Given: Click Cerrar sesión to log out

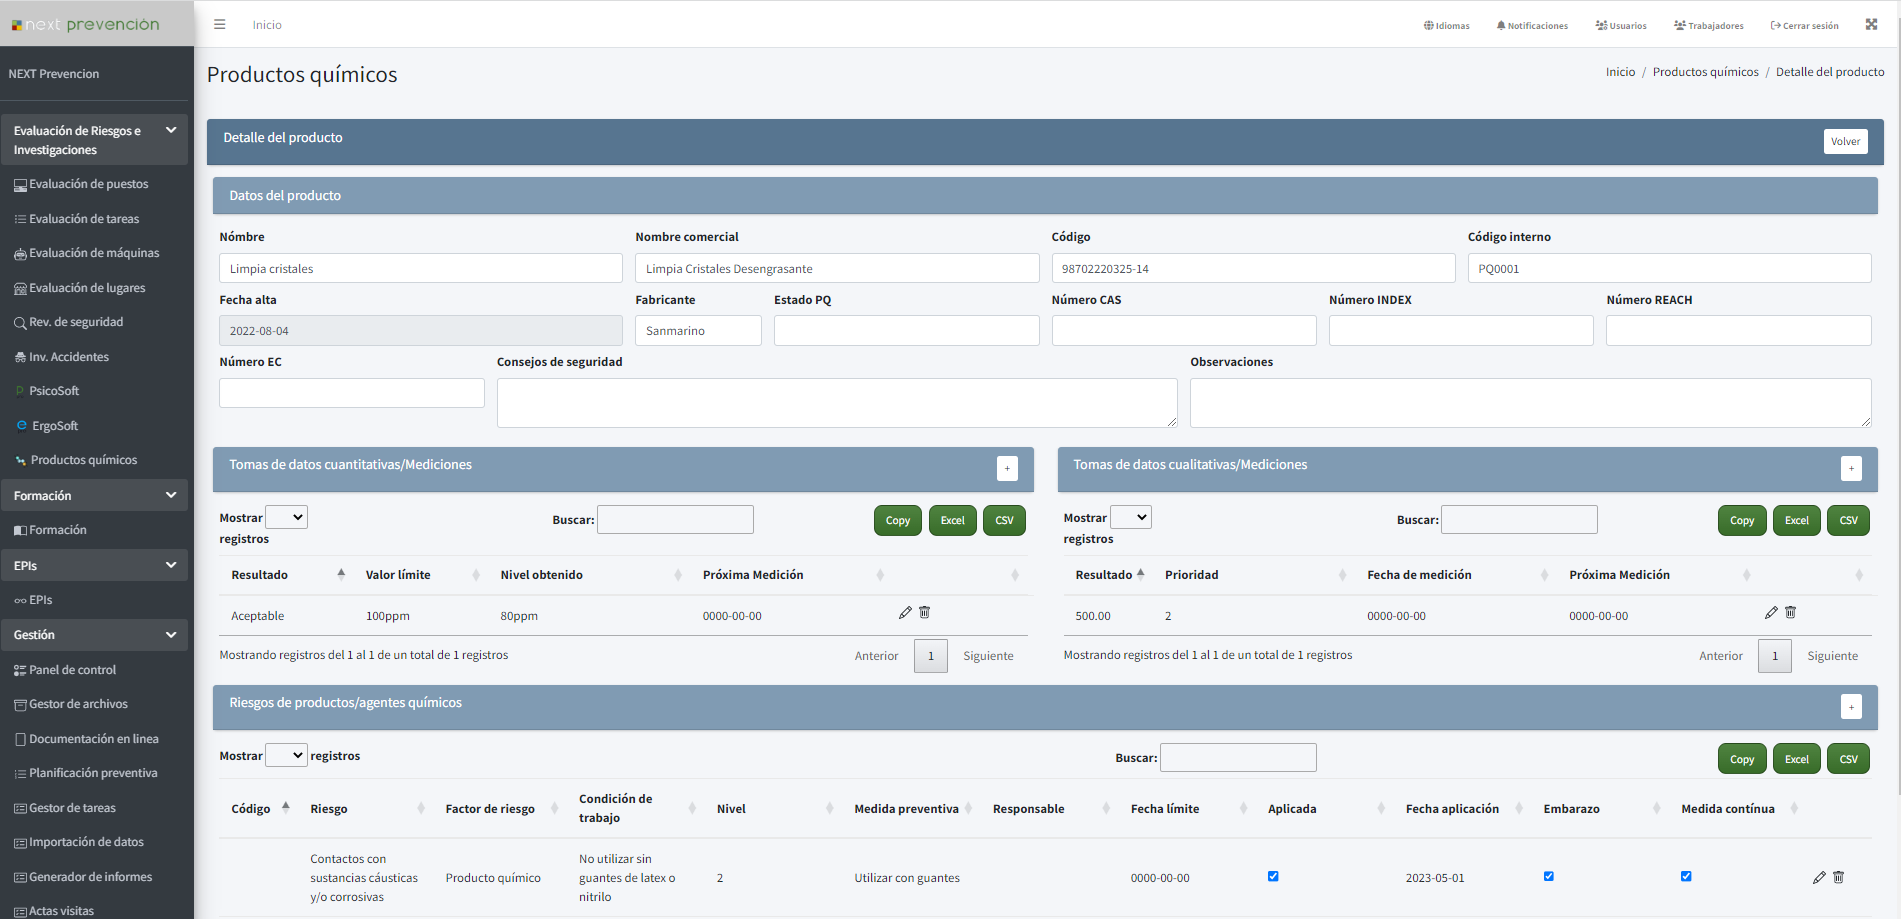Looking at the screenshot, I should (1804, 26).
